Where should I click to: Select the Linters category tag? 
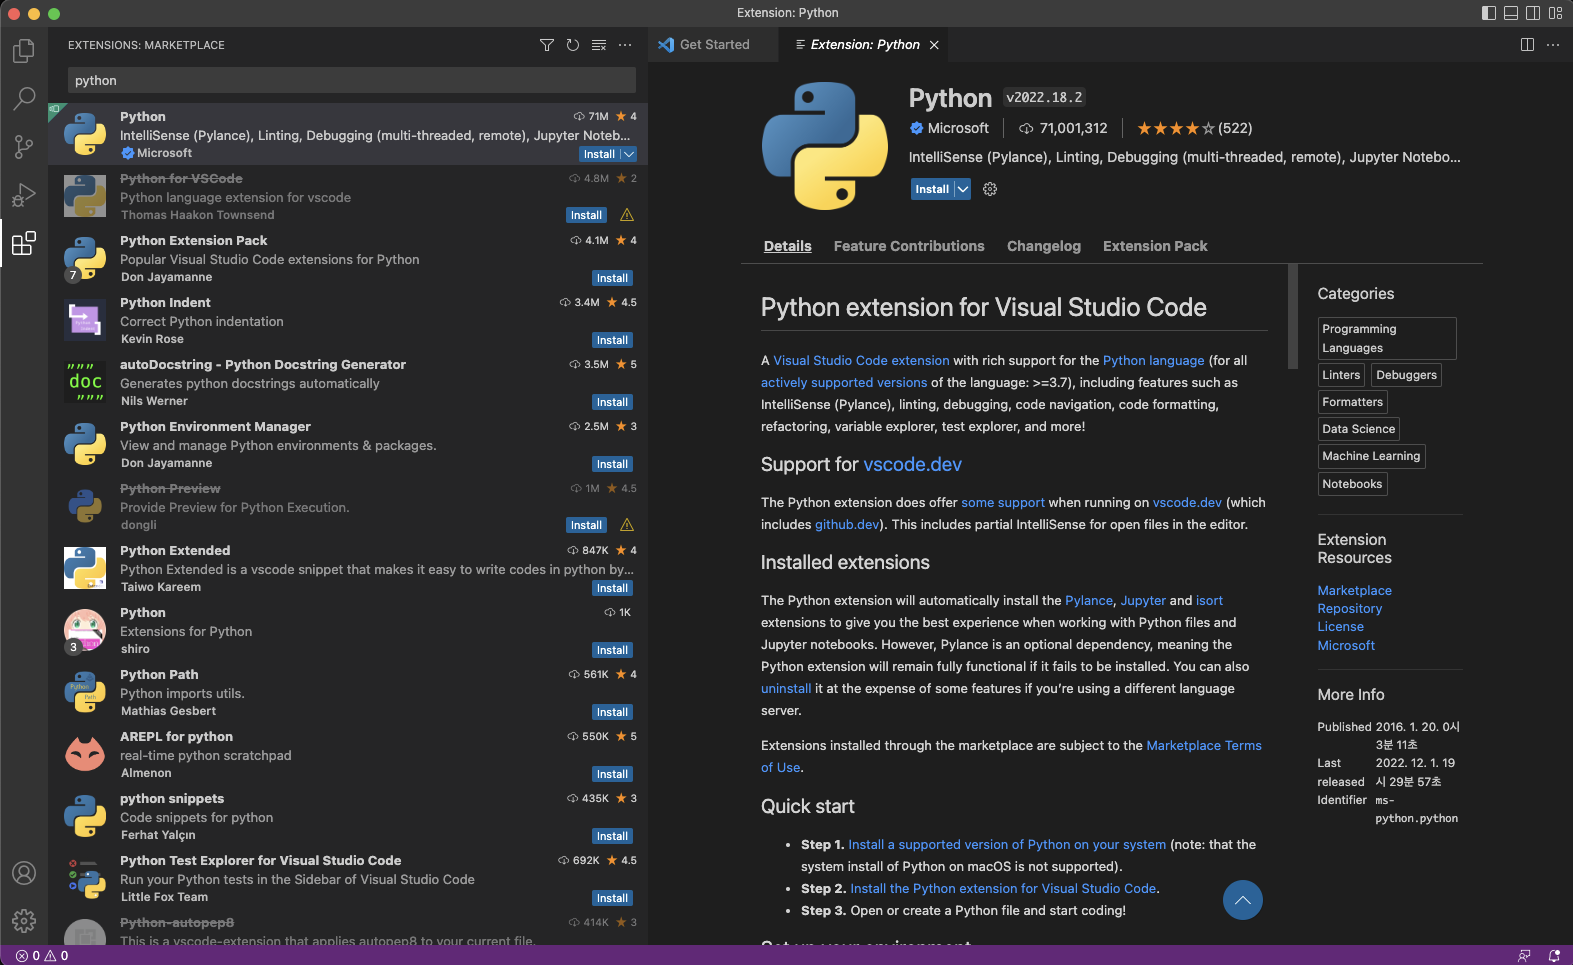coord(1341,375)
